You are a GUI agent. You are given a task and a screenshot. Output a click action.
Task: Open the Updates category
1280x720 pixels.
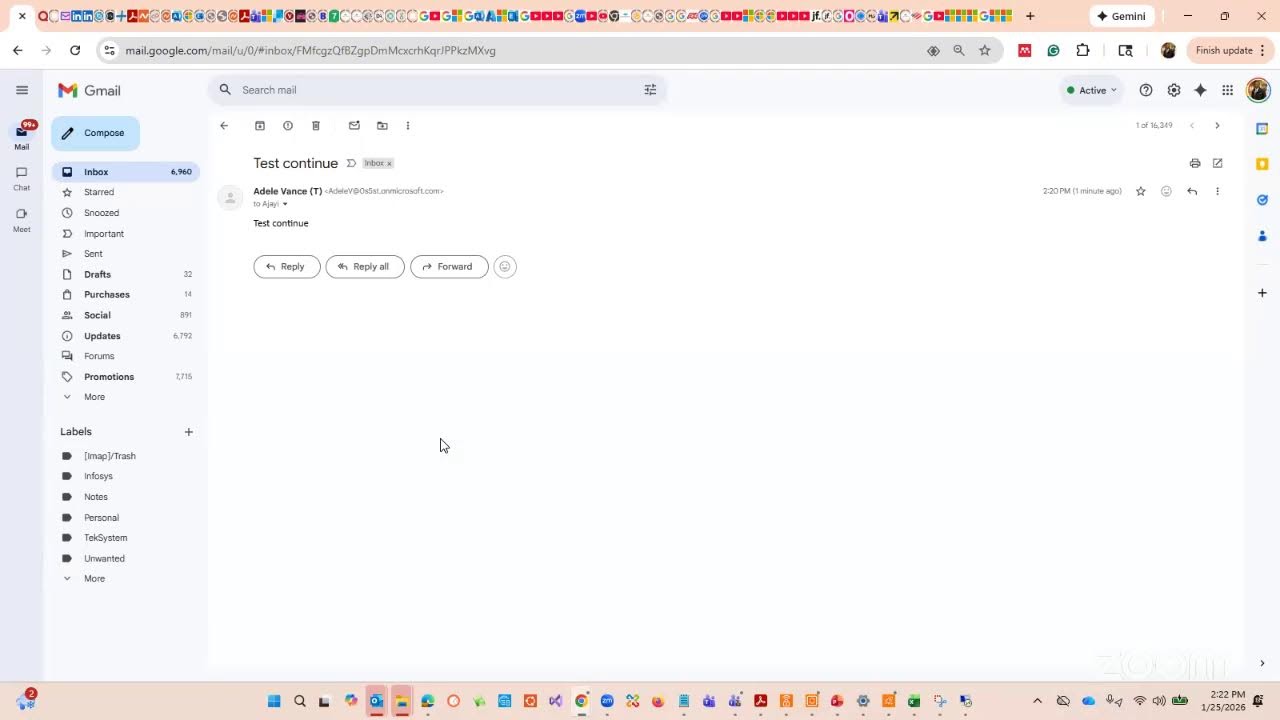(x=126, y=336)
